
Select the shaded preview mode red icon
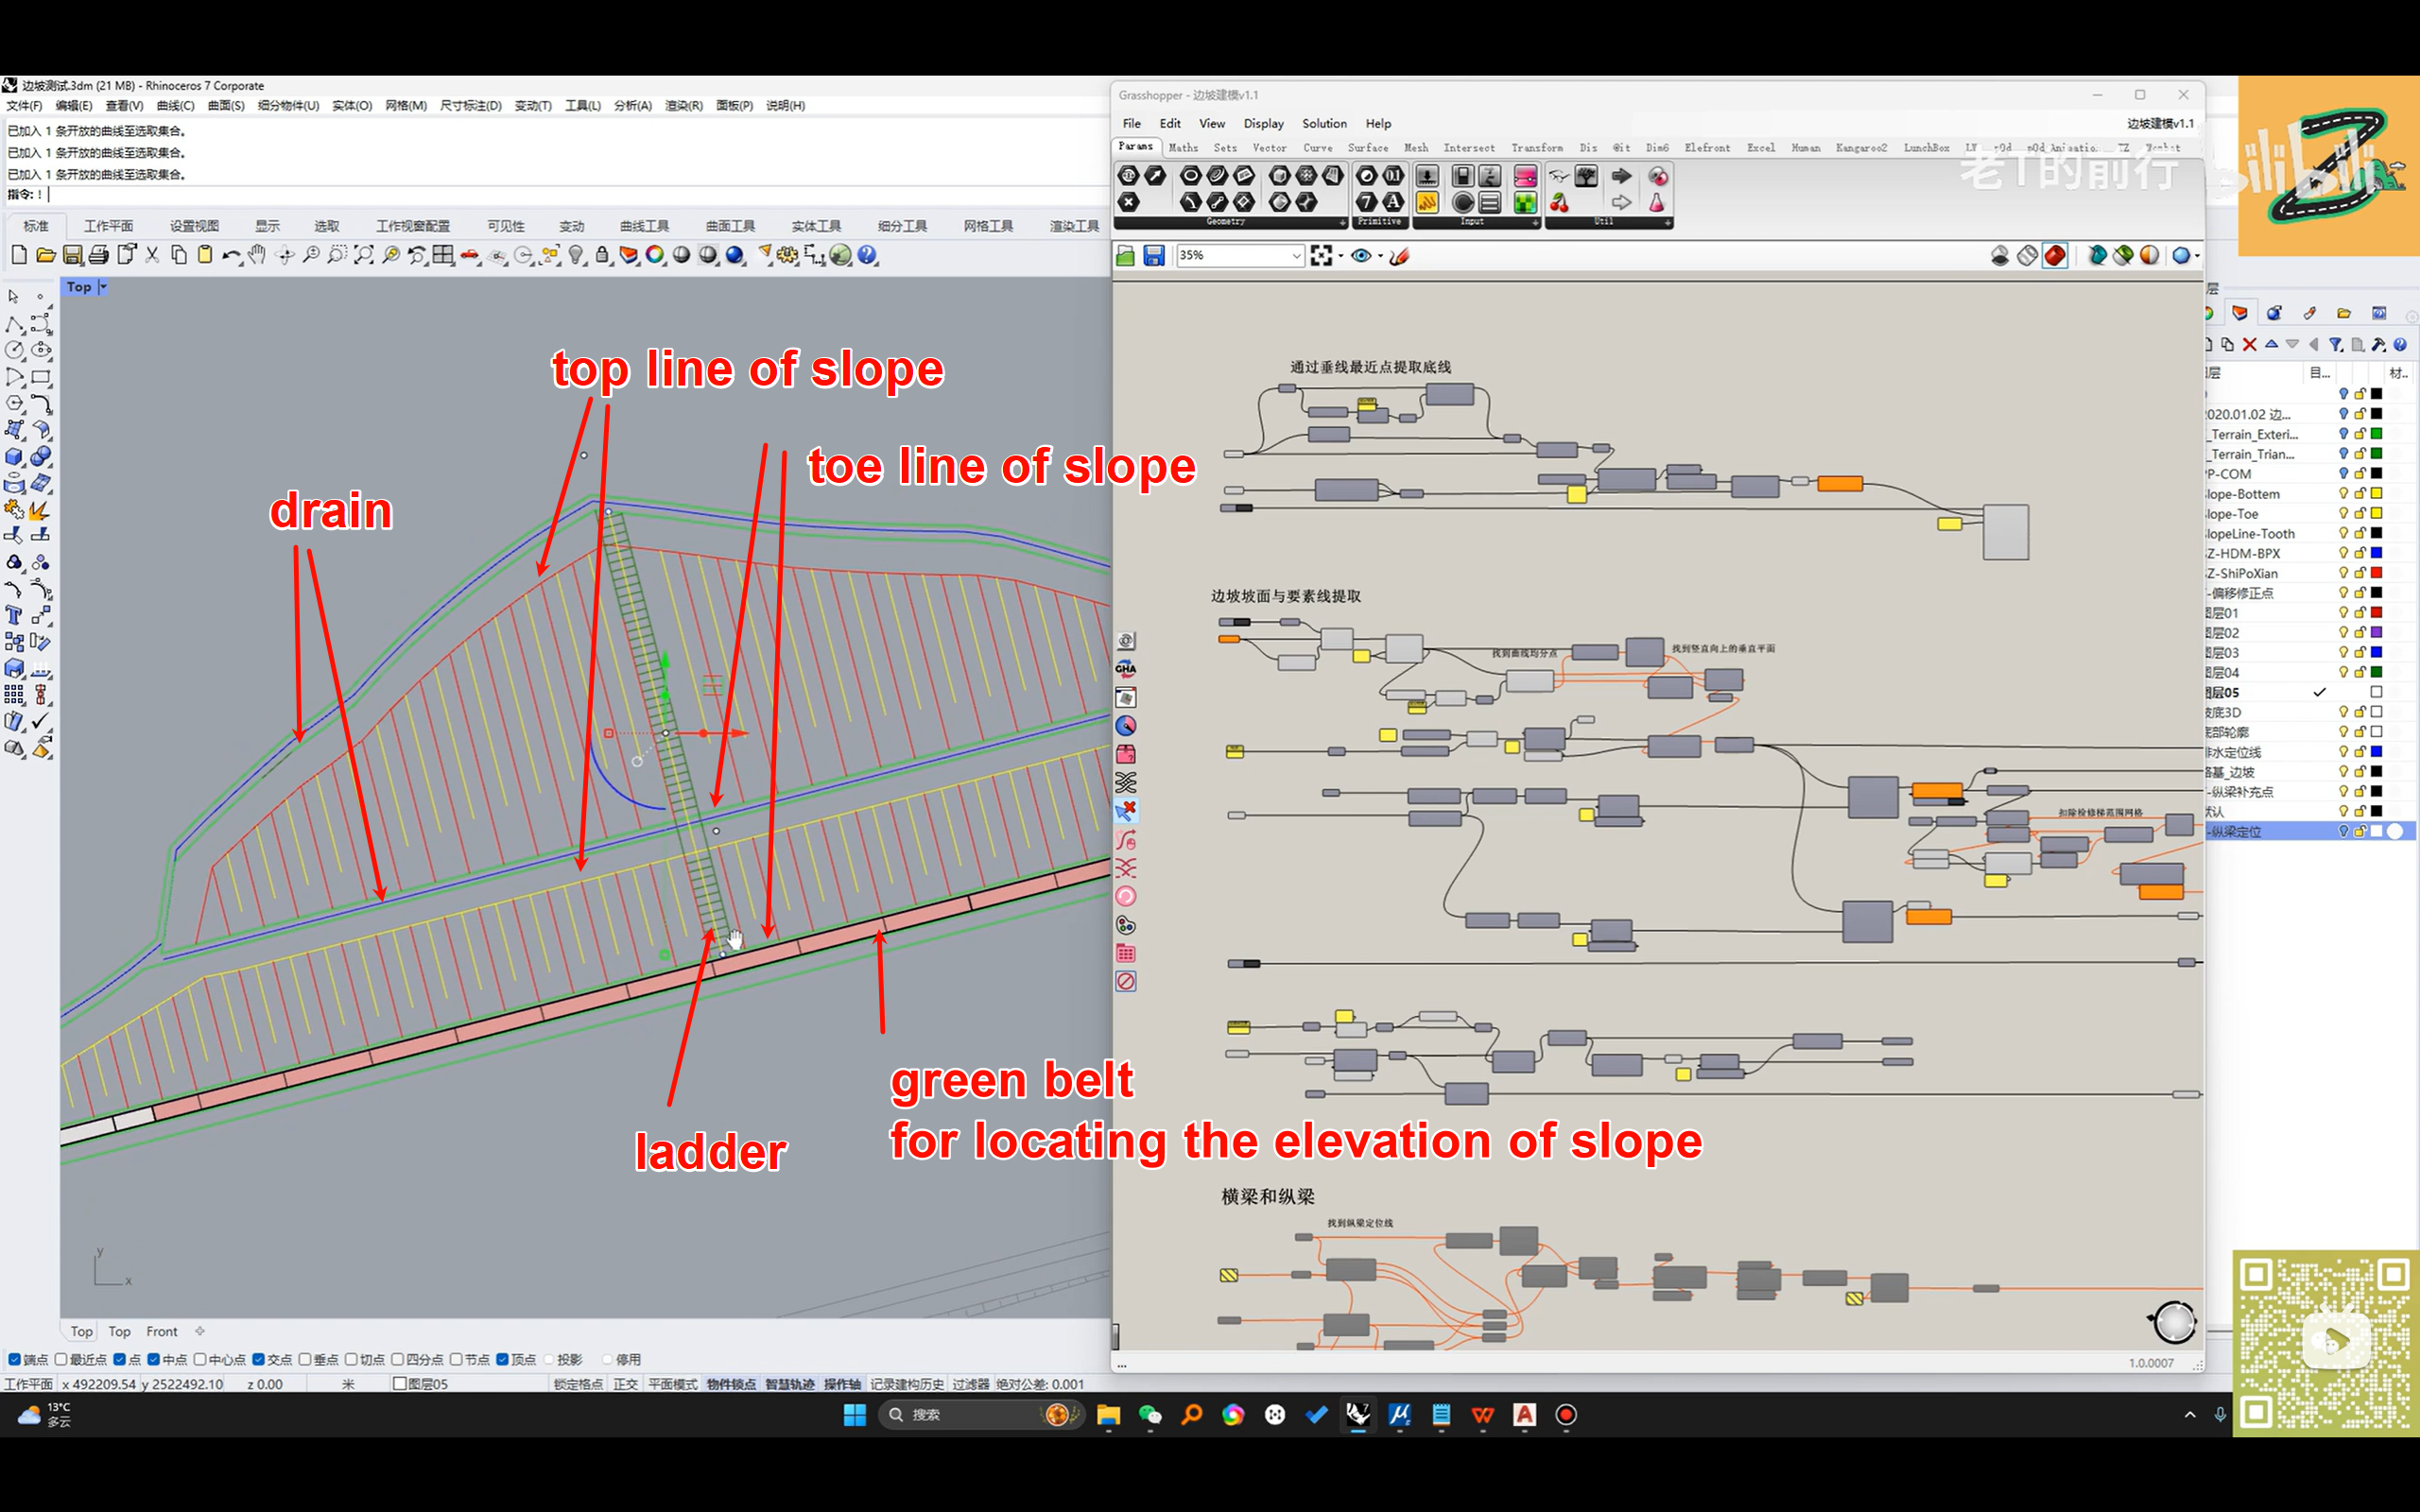click(x=2054, y=256)
